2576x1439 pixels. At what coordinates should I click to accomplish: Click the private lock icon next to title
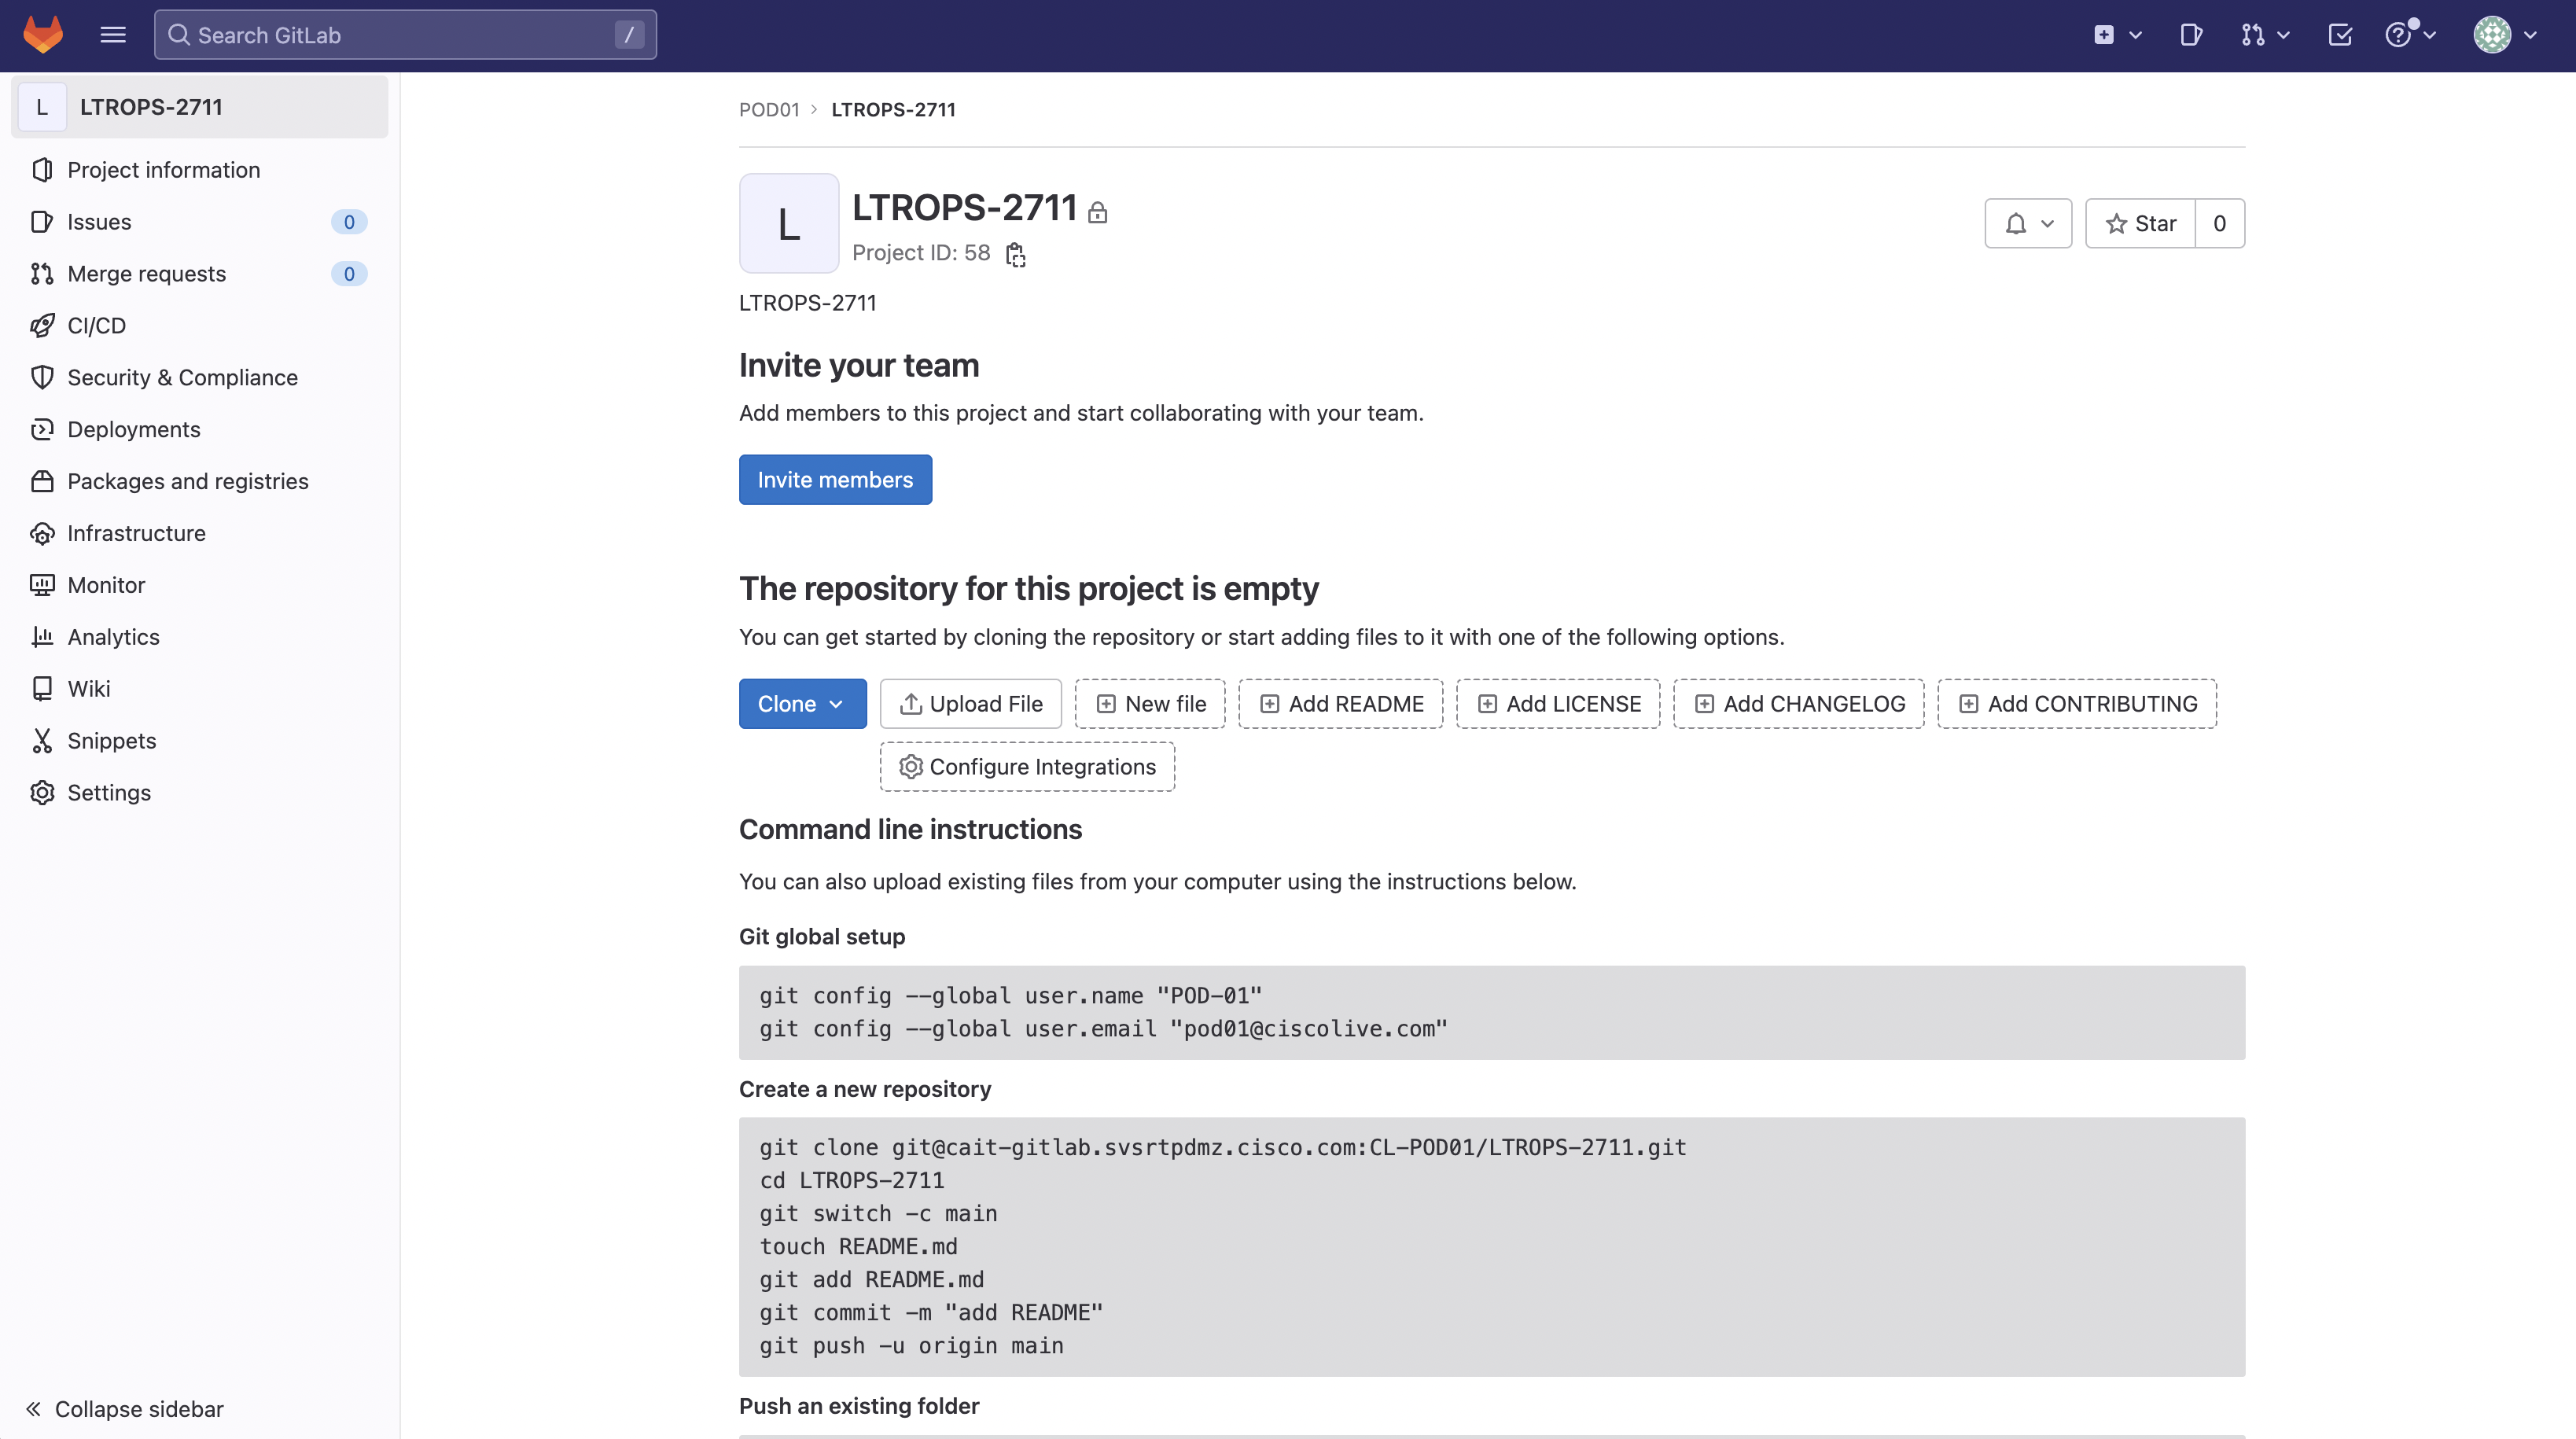point(1098,212)
